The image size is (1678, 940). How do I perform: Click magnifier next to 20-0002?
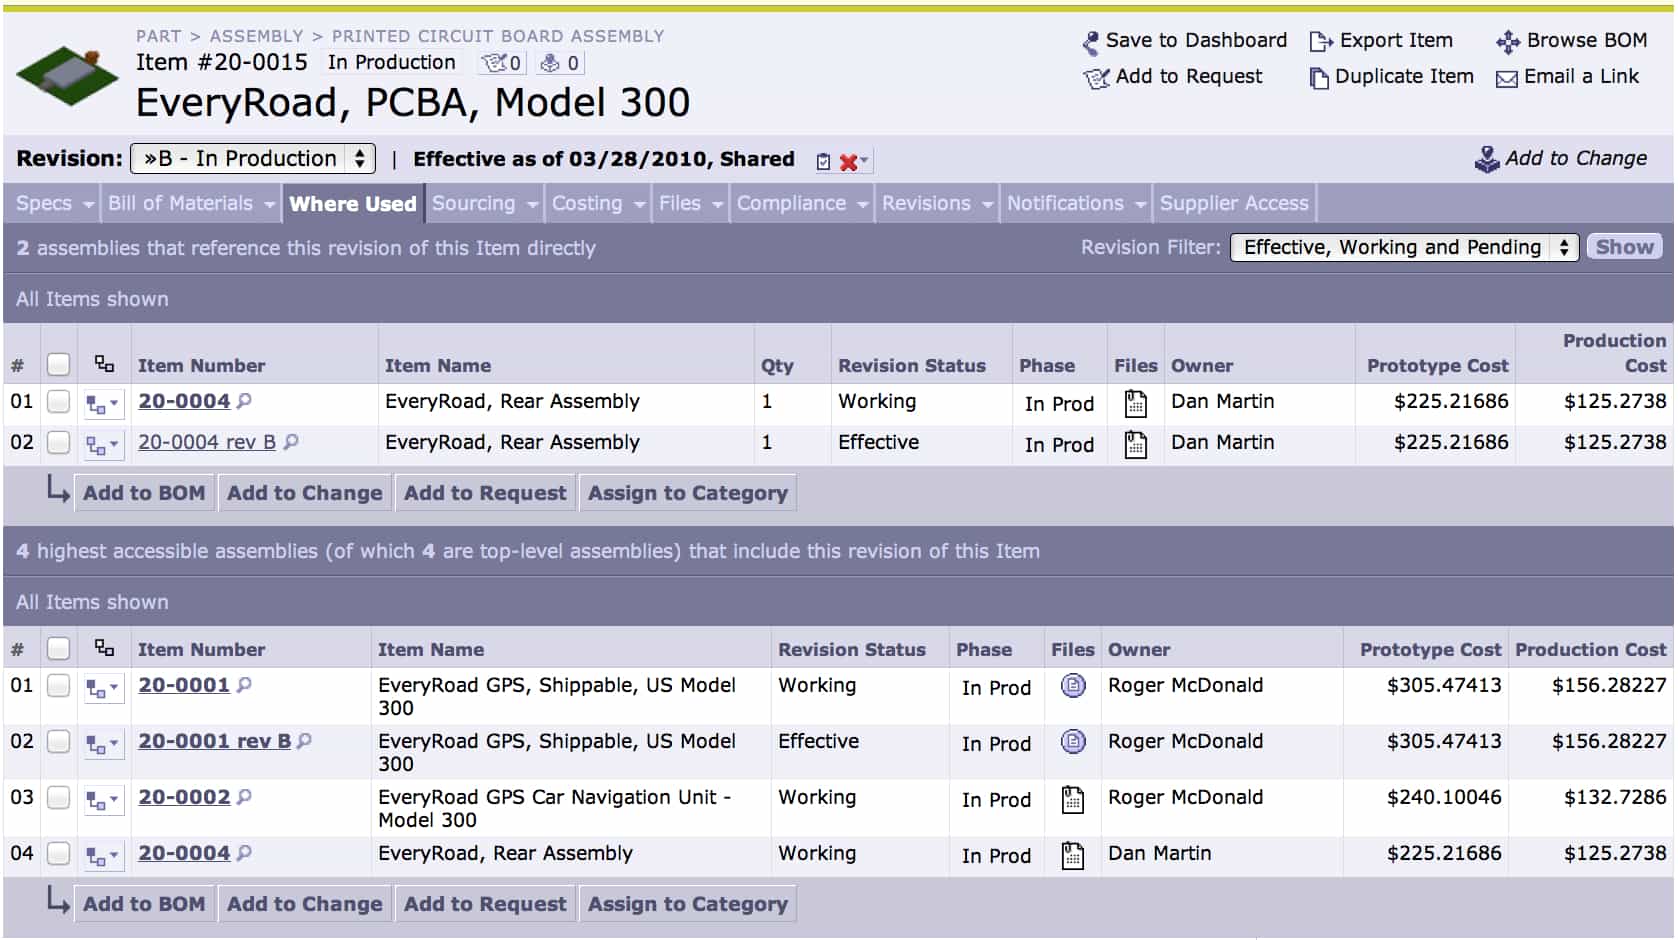pyautogui.click(x=244, y=797)
